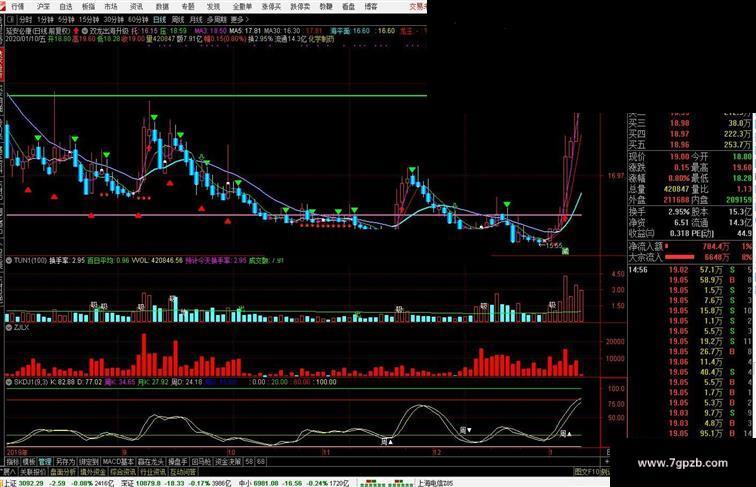Click the 净流入额 row in quote panel
This screenshot has width=756, height=487.
point(689,247)
